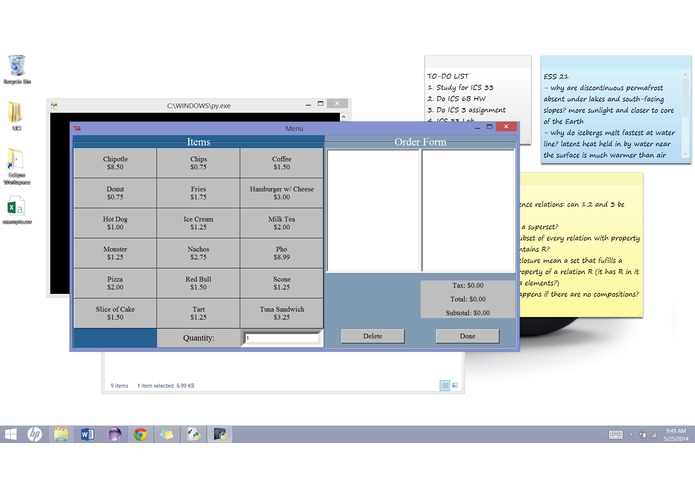
Task: Close the py.exe console window
Action: (x=337, y=104)
